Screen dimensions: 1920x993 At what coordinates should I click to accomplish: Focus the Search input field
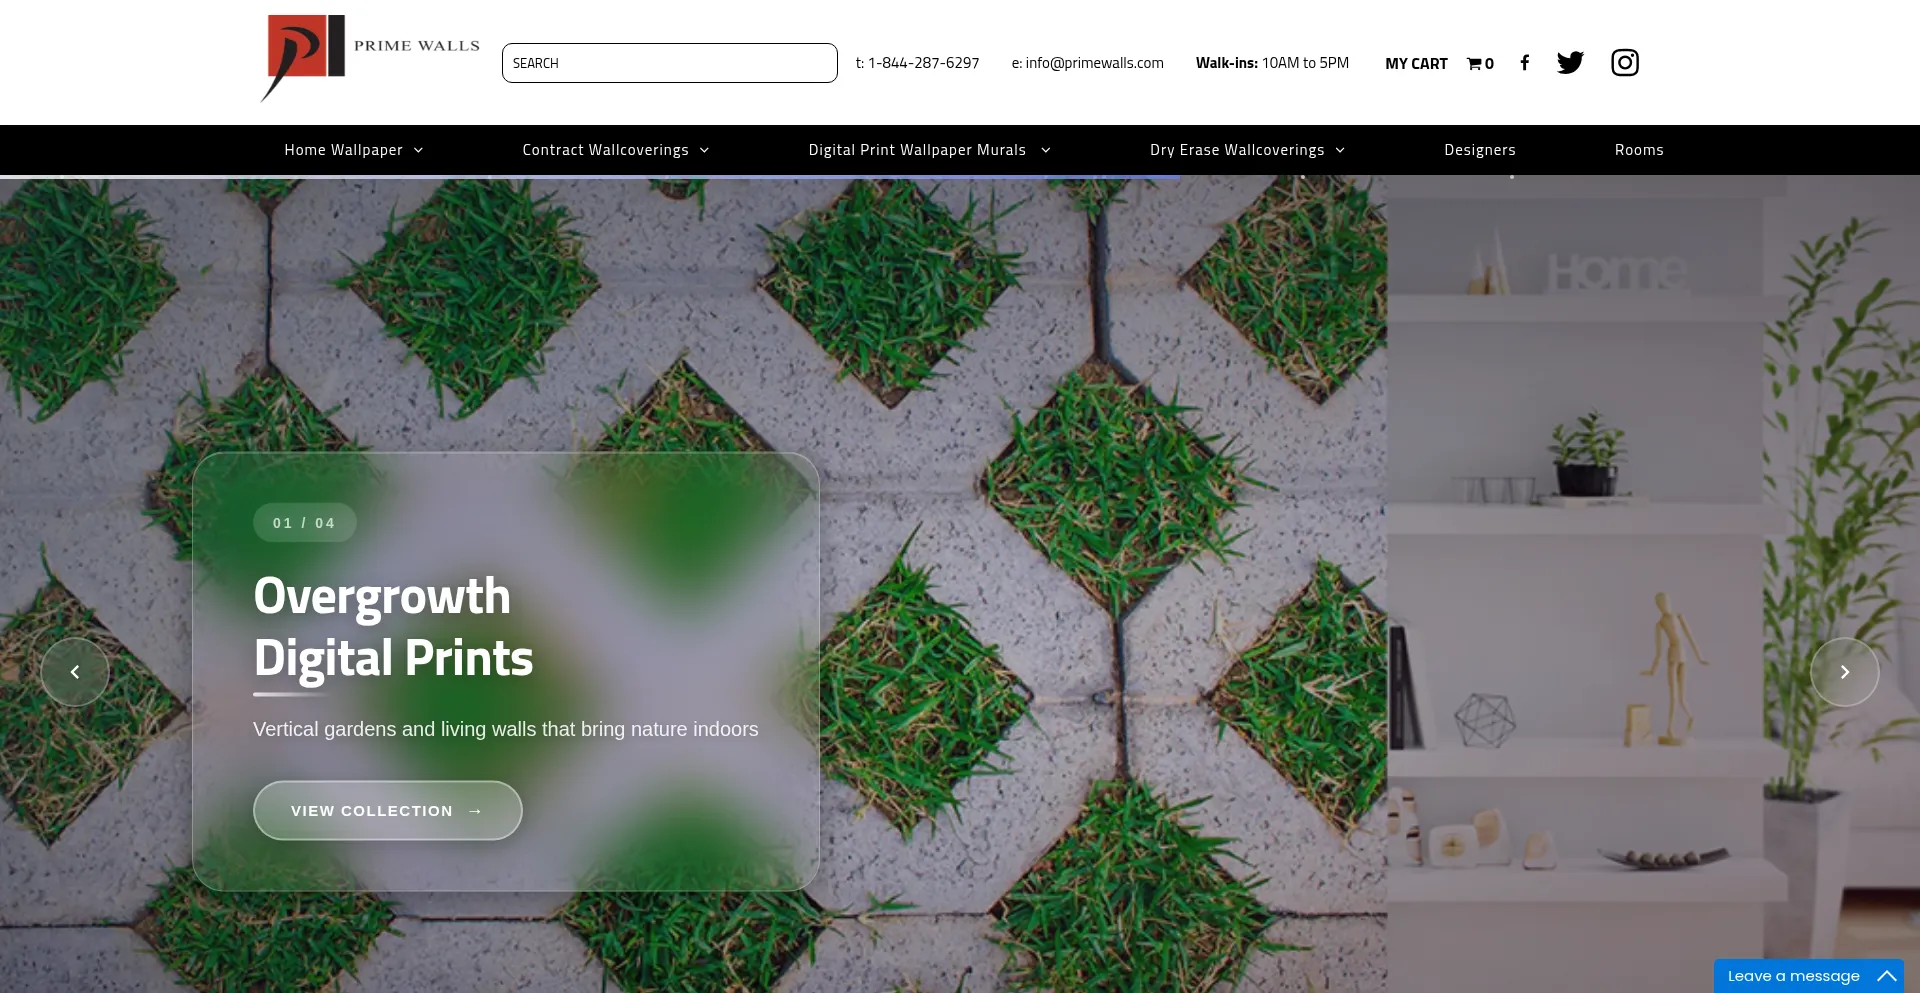(670, 63)
